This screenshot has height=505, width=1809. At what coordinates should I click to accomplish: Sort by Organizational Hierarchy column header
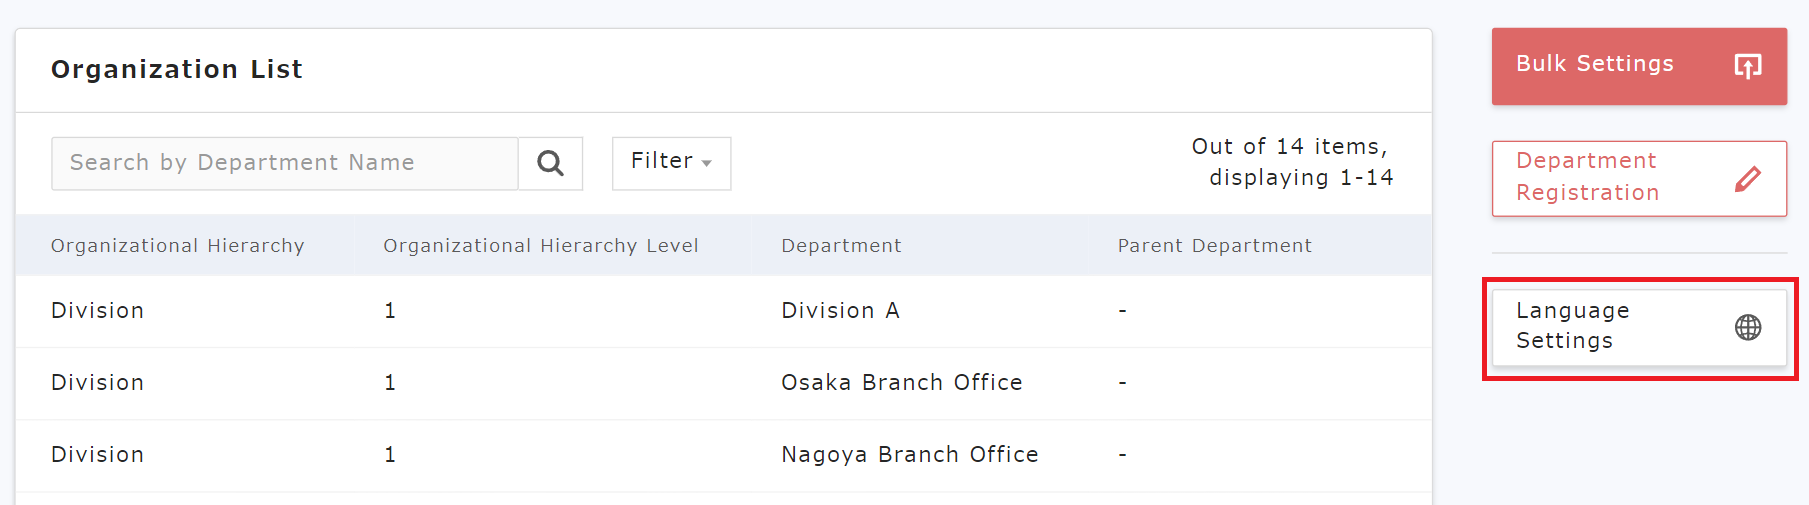tap(177, 246)
